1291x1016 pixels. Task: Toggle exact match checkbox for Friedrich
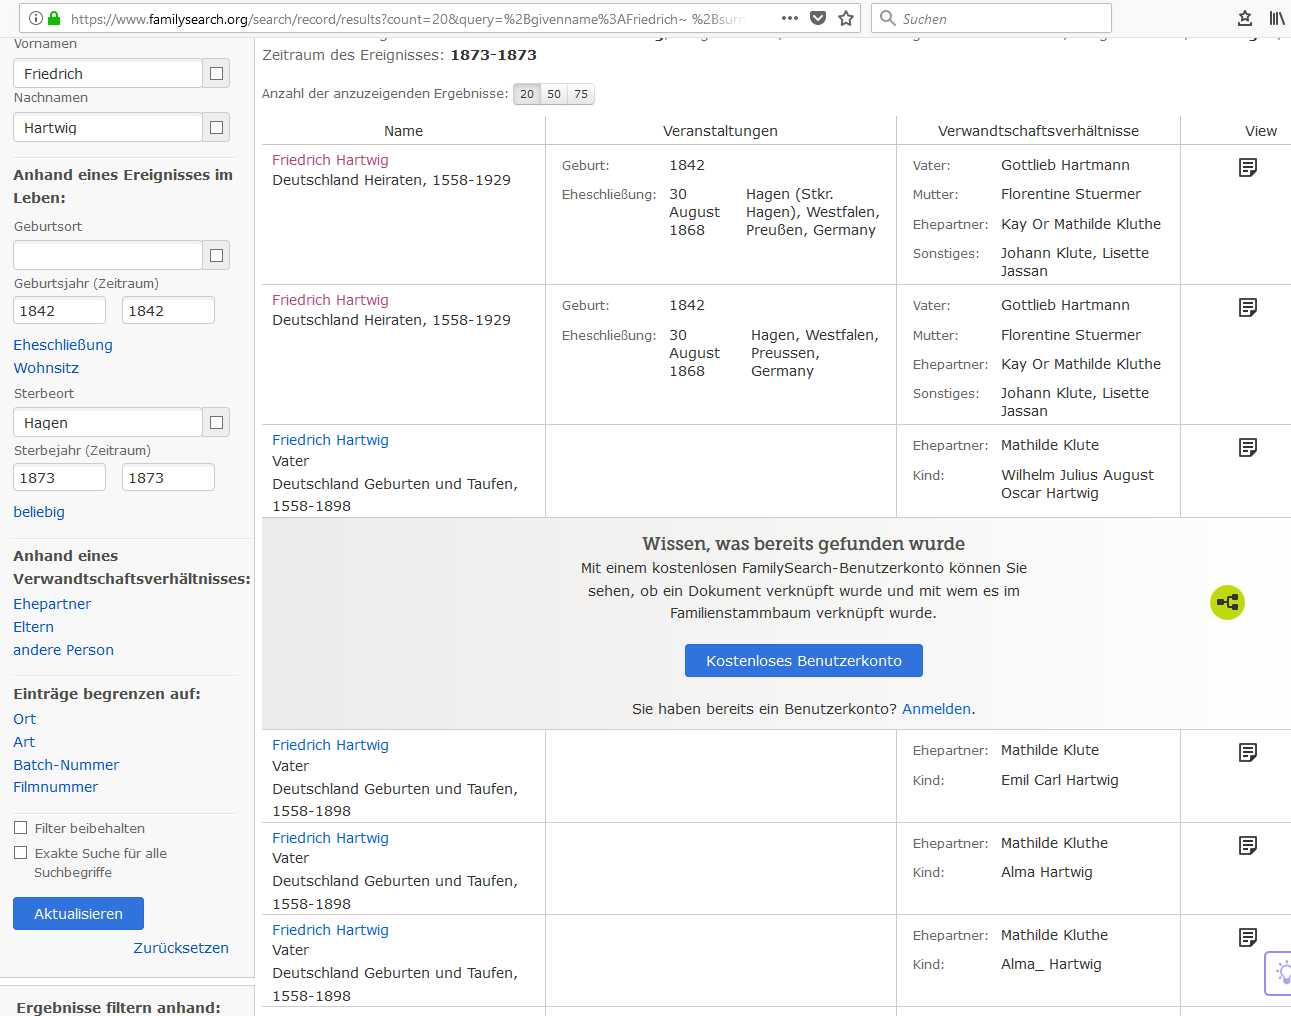coord(216,73)
